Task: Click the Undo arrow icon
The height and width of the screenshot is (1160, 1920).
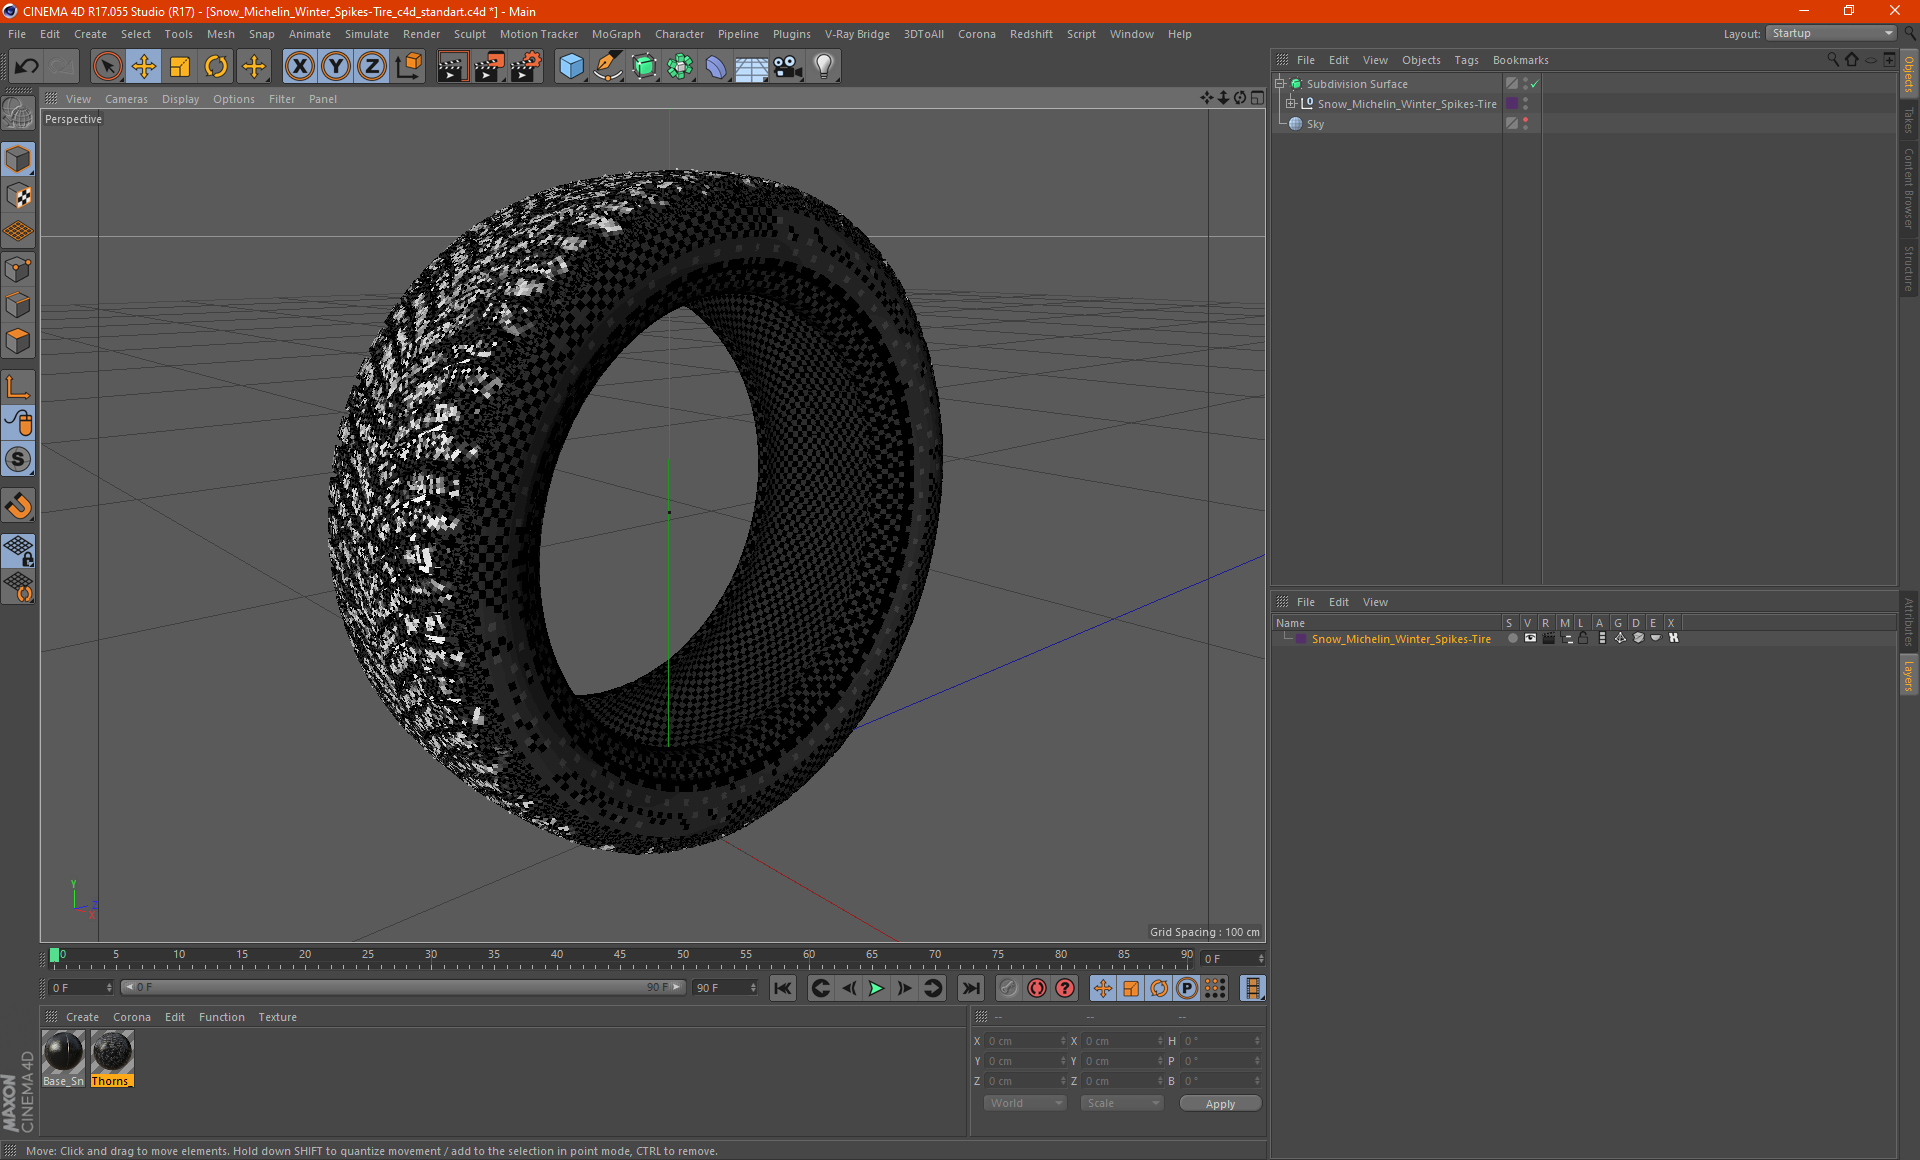Action: [27, 67]
